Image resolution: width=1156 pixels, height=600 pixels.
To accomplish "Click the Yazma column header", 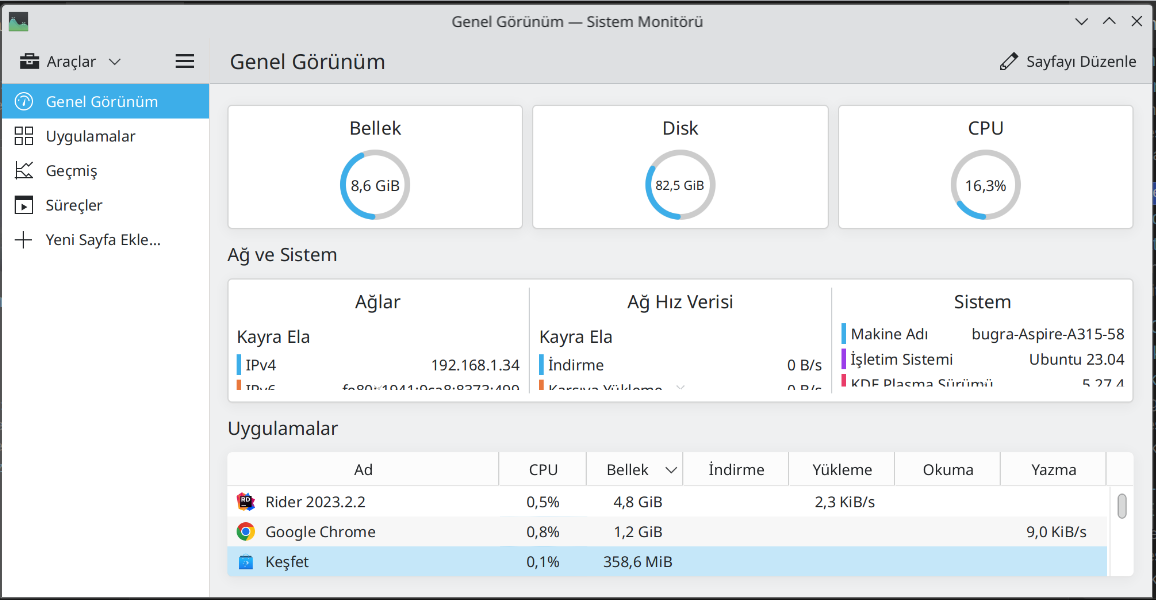I will (1054, 470).
